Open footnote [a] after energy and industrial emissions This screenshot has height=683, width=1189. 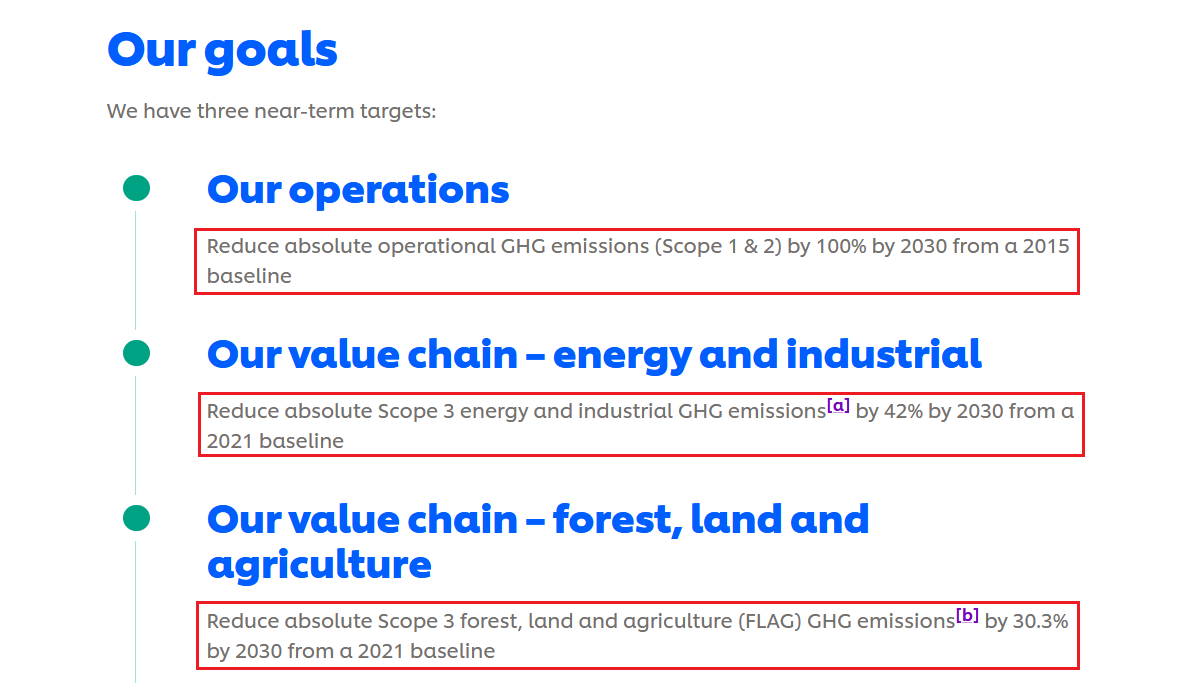pos(838,405)
